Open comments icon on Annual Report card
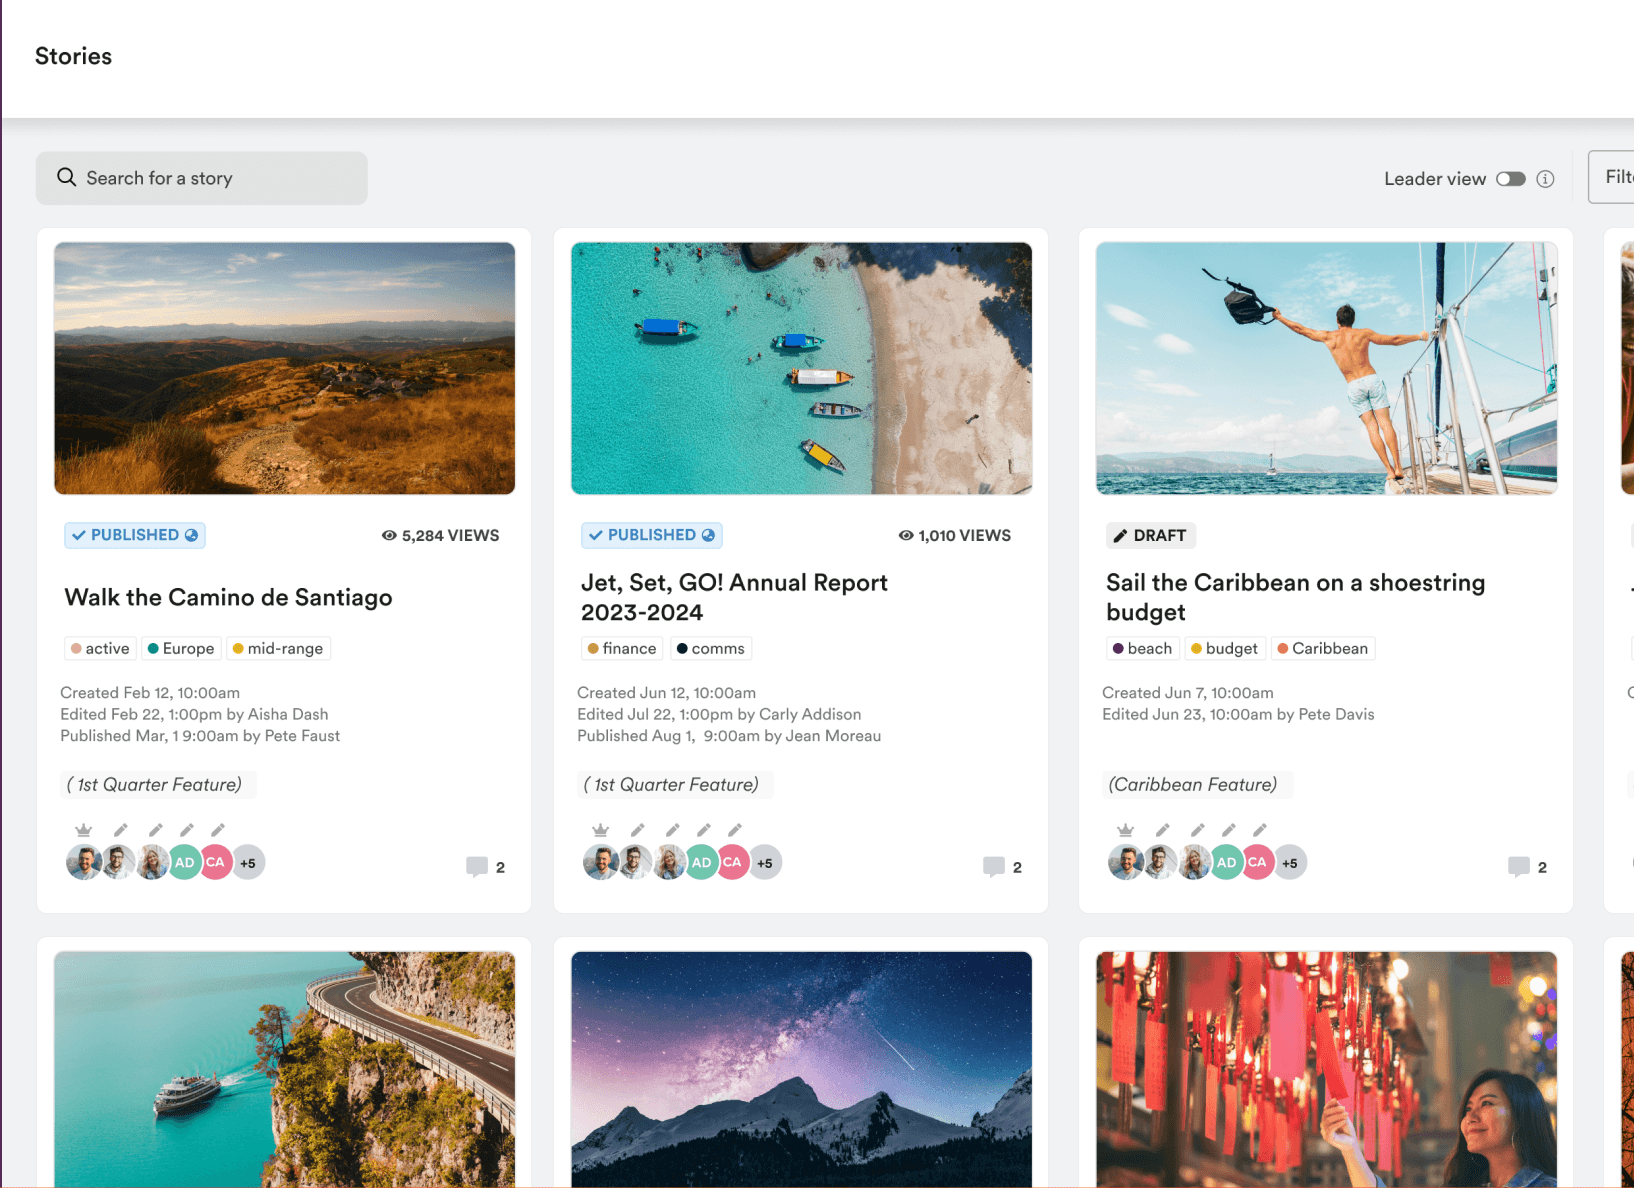The height and width of the screenshot is (1188, 1634). (x=994, y=866)
